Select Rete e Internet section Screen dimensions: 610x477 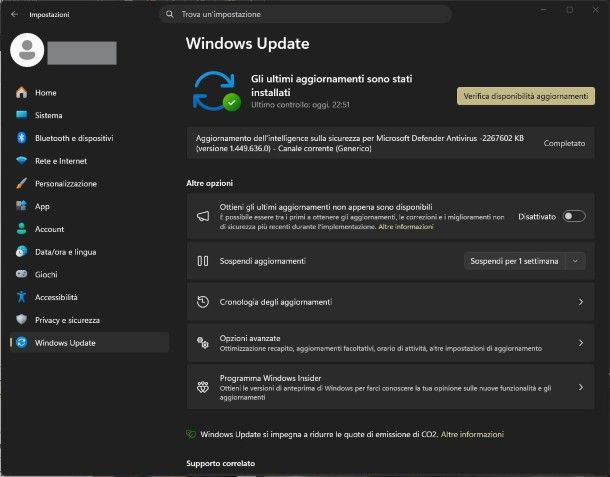[89, 161]
